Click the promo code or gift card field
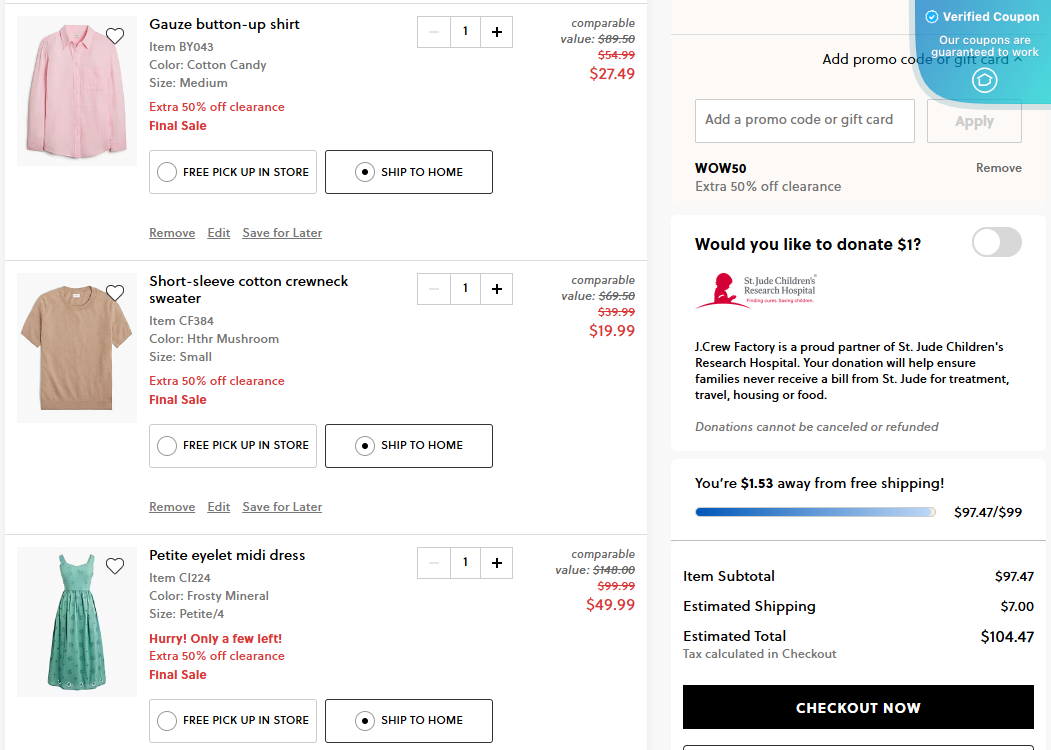Screen dimensions: 1051x750 [x=804, y=120]
